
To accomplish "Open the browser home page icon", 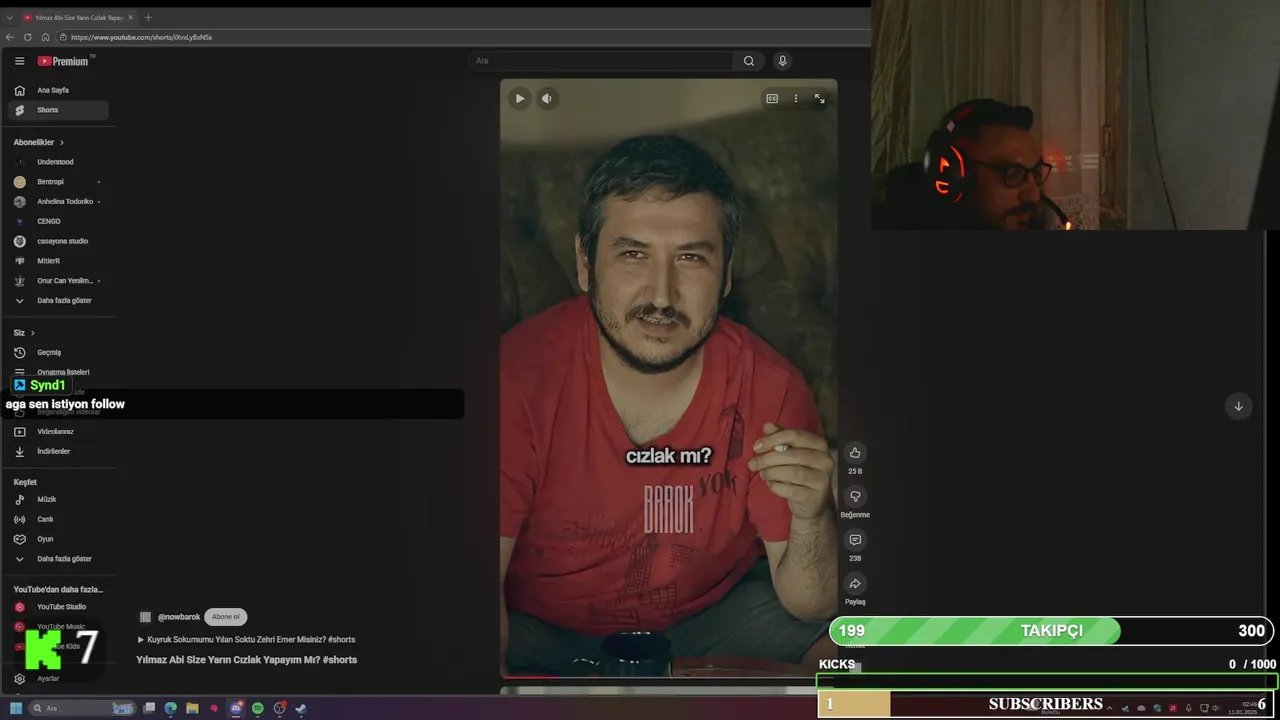I will pos(45,37).
